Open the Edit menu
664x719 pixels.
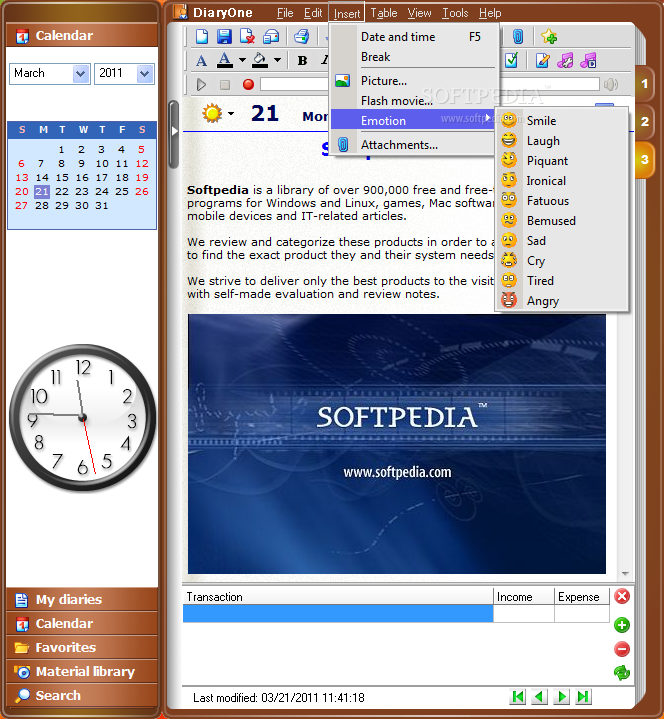313,13
